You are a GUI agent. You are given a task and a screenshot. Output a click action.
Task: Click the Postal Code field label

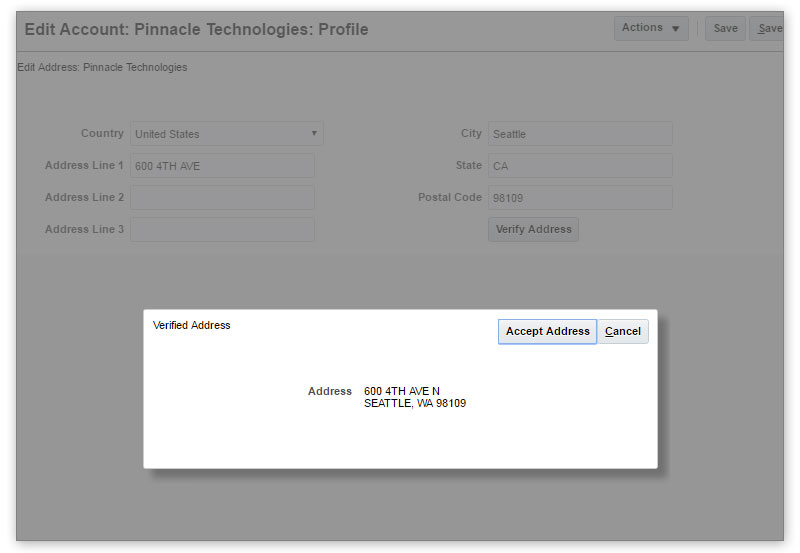coord(449,198)
